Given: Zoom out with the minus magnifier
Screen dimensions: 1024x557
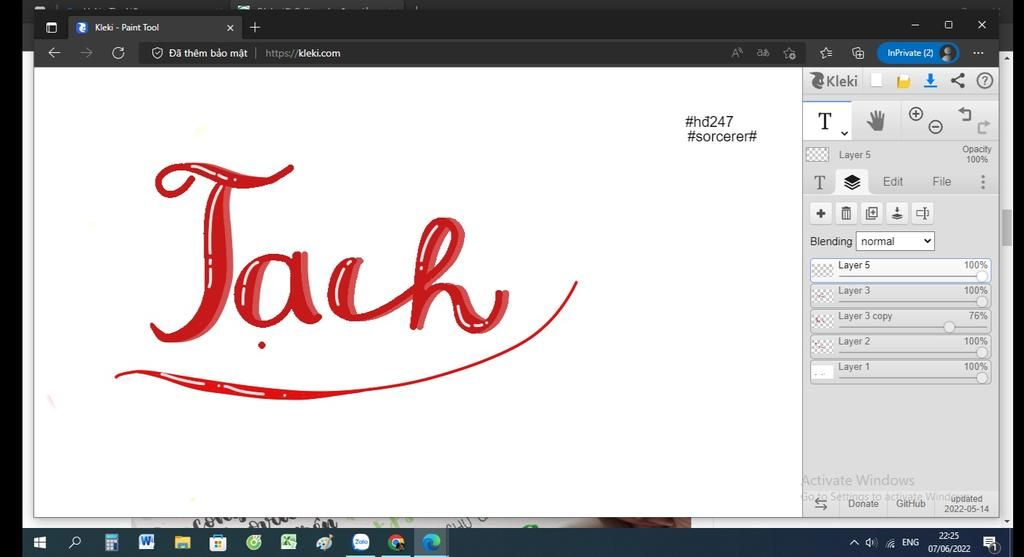Looking at the screenshot, I should 936,127.
